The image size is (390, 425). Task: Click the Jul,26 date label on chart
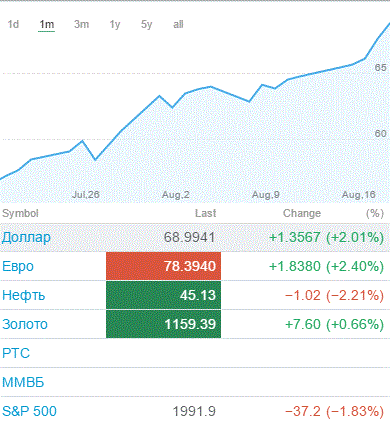click(x=86, y=195)
